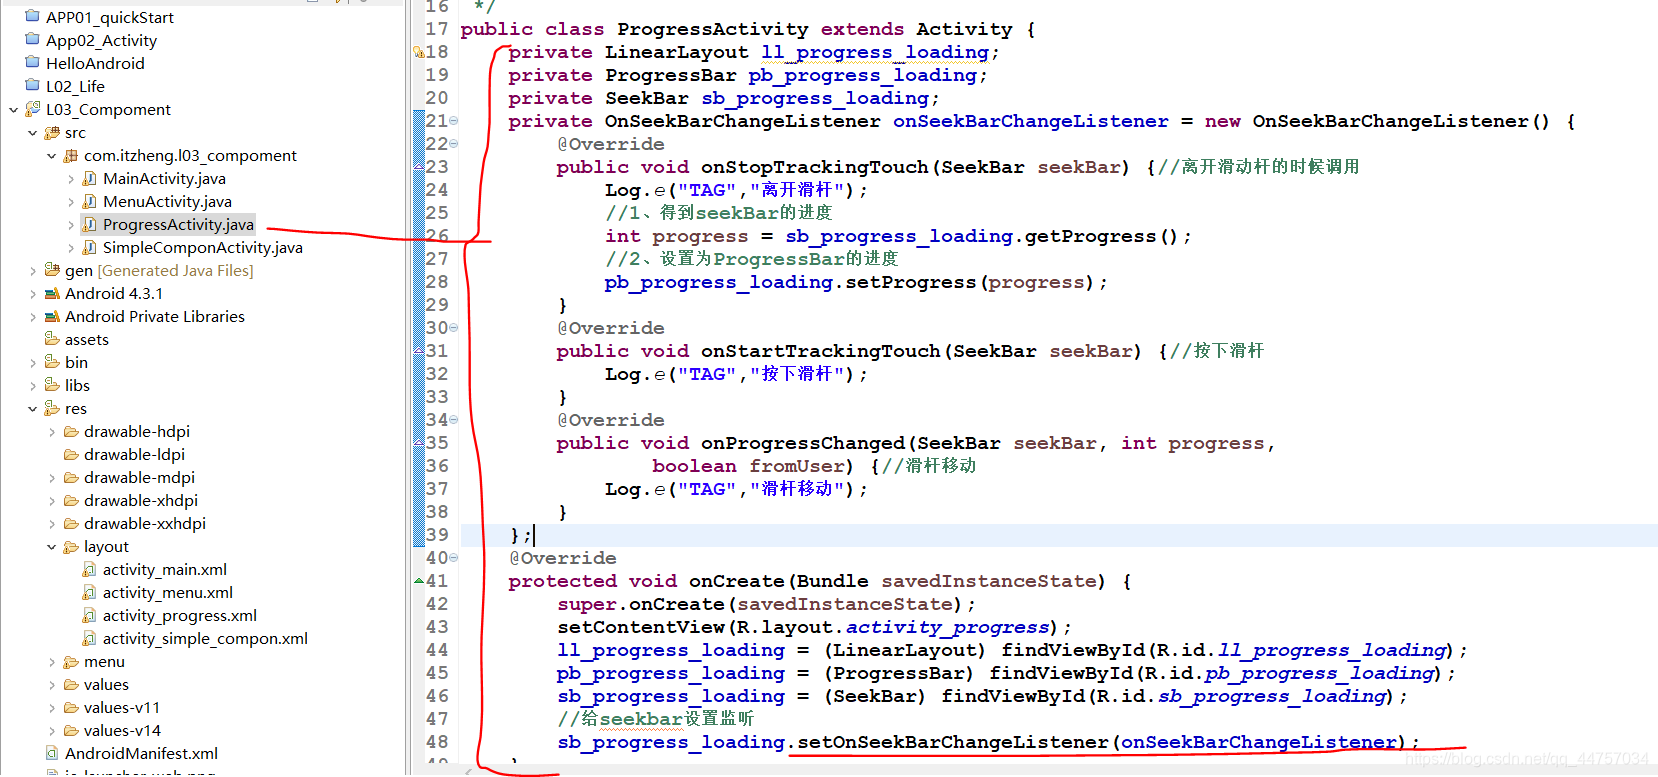Expand the values-v11 folder

pos(51,708)
